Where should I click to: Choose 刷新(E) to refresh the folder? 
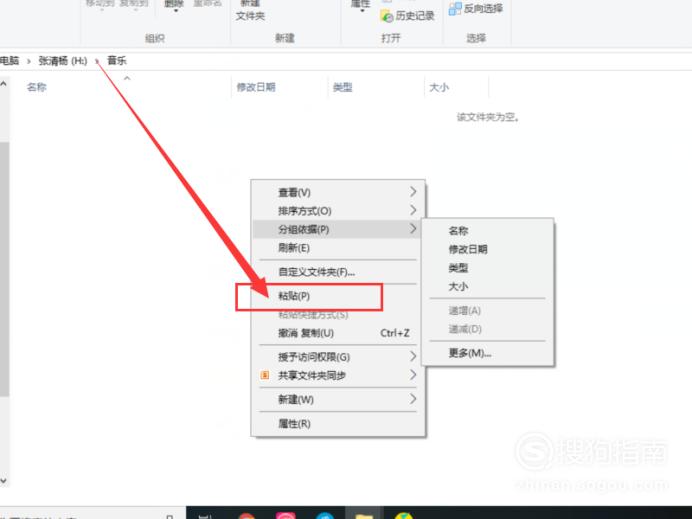point(338,248)
